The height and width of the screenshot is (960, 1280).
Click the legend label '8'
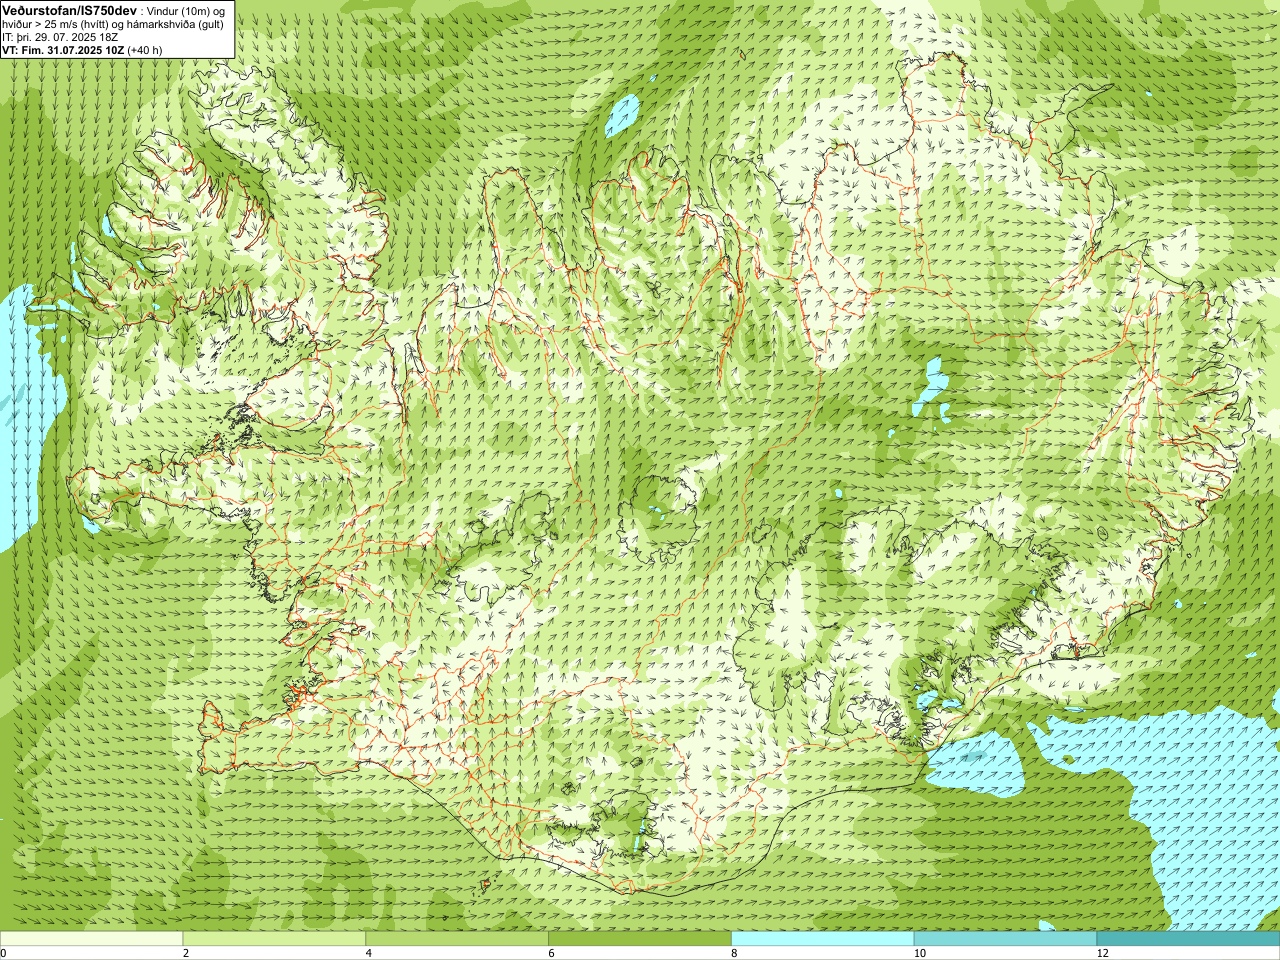coord(735,953)
